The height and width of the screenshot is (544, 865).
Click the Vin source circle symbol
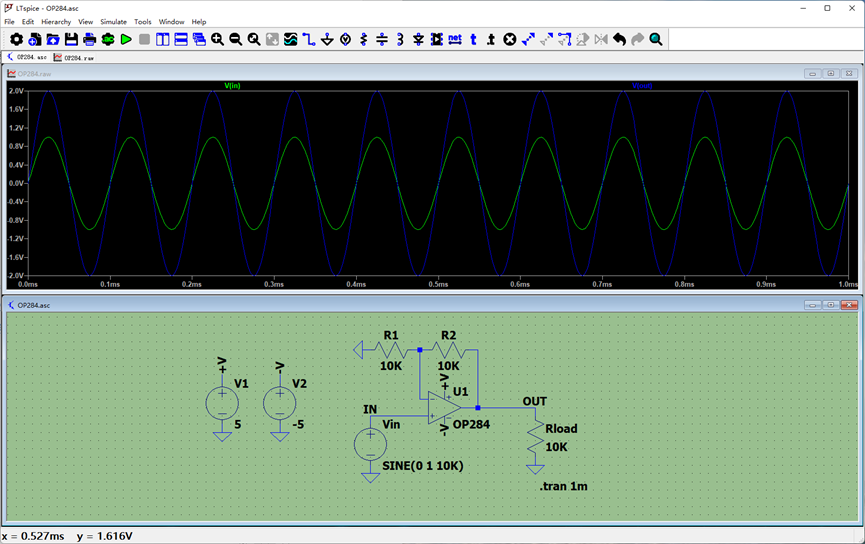click(370, 444)
